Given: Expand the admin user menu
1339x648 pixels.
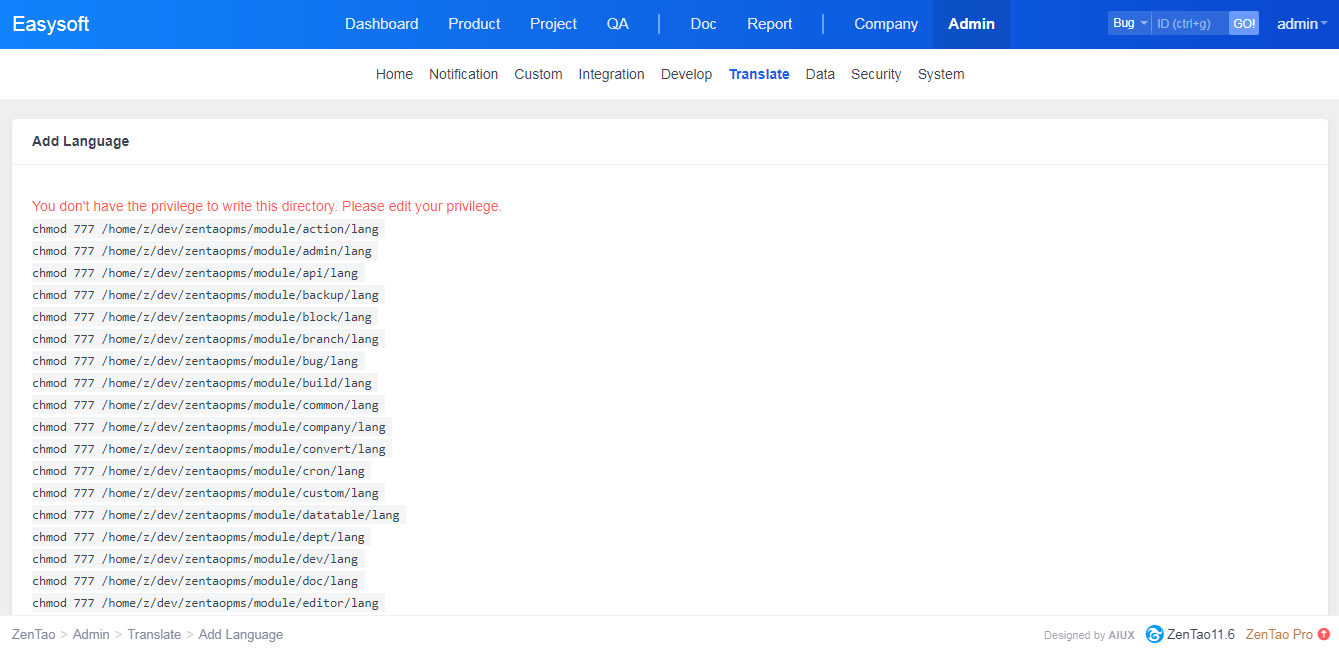Looking at the screenshot, I should pos(1301,24).
